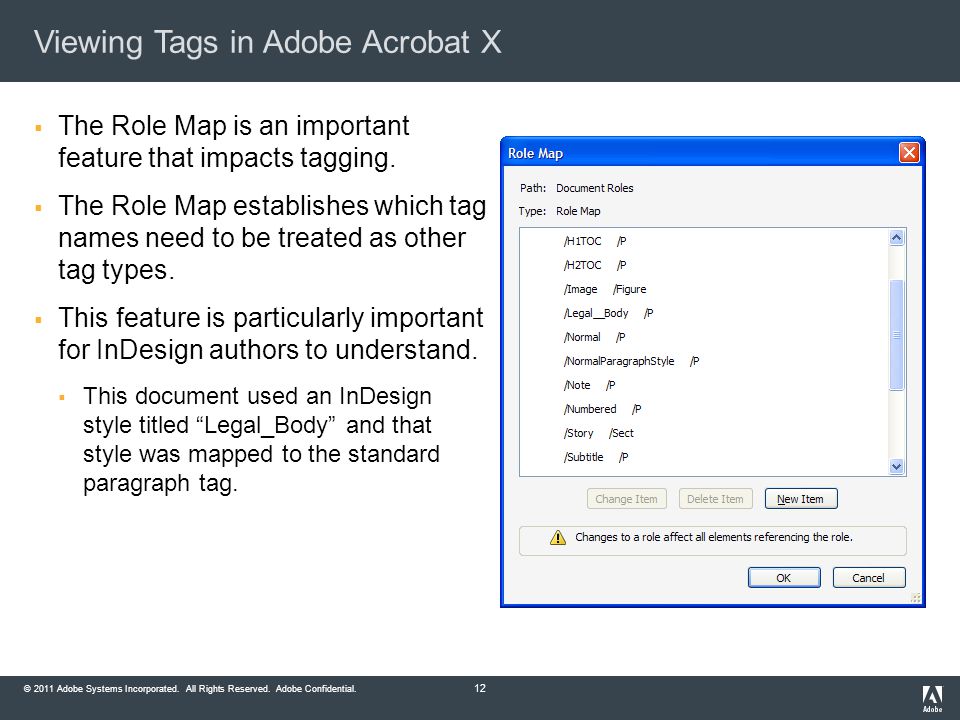Click the dialog resize grip corner
The height and width of the screenshot is (720, 960).
(x=916, y=598)
